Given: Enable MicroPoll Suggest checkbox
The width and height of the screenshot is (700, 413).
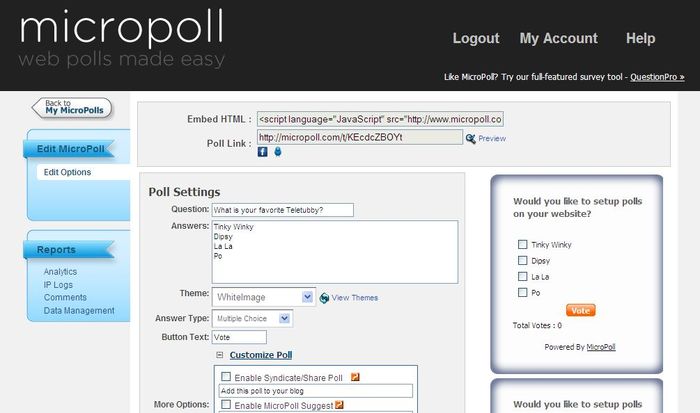Looking at the screenshot, I should tap(226, 405).
